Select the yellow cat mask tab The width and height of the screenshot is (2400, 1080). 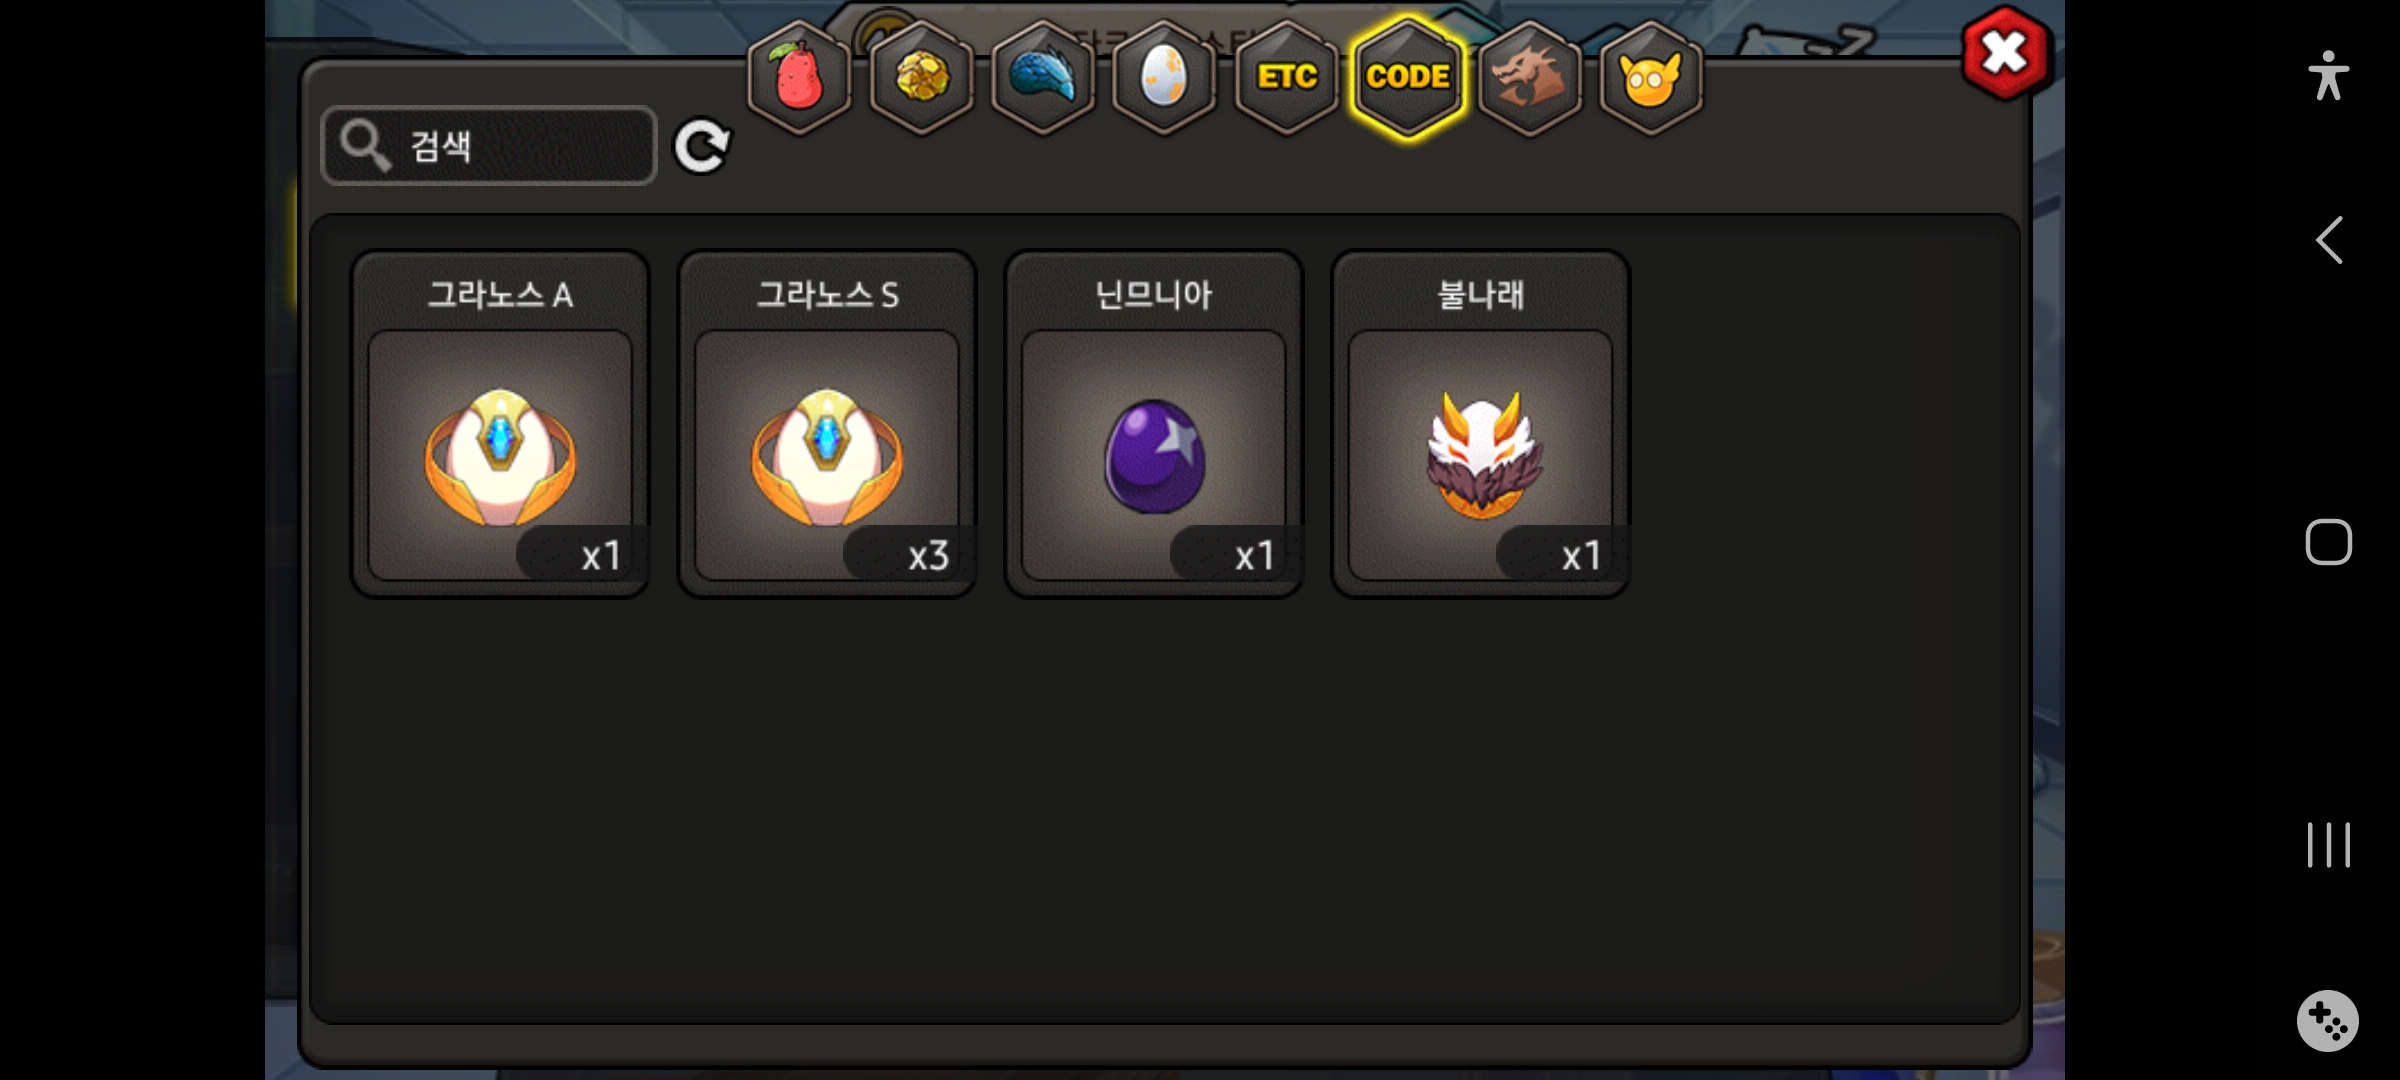point(1651,77)
